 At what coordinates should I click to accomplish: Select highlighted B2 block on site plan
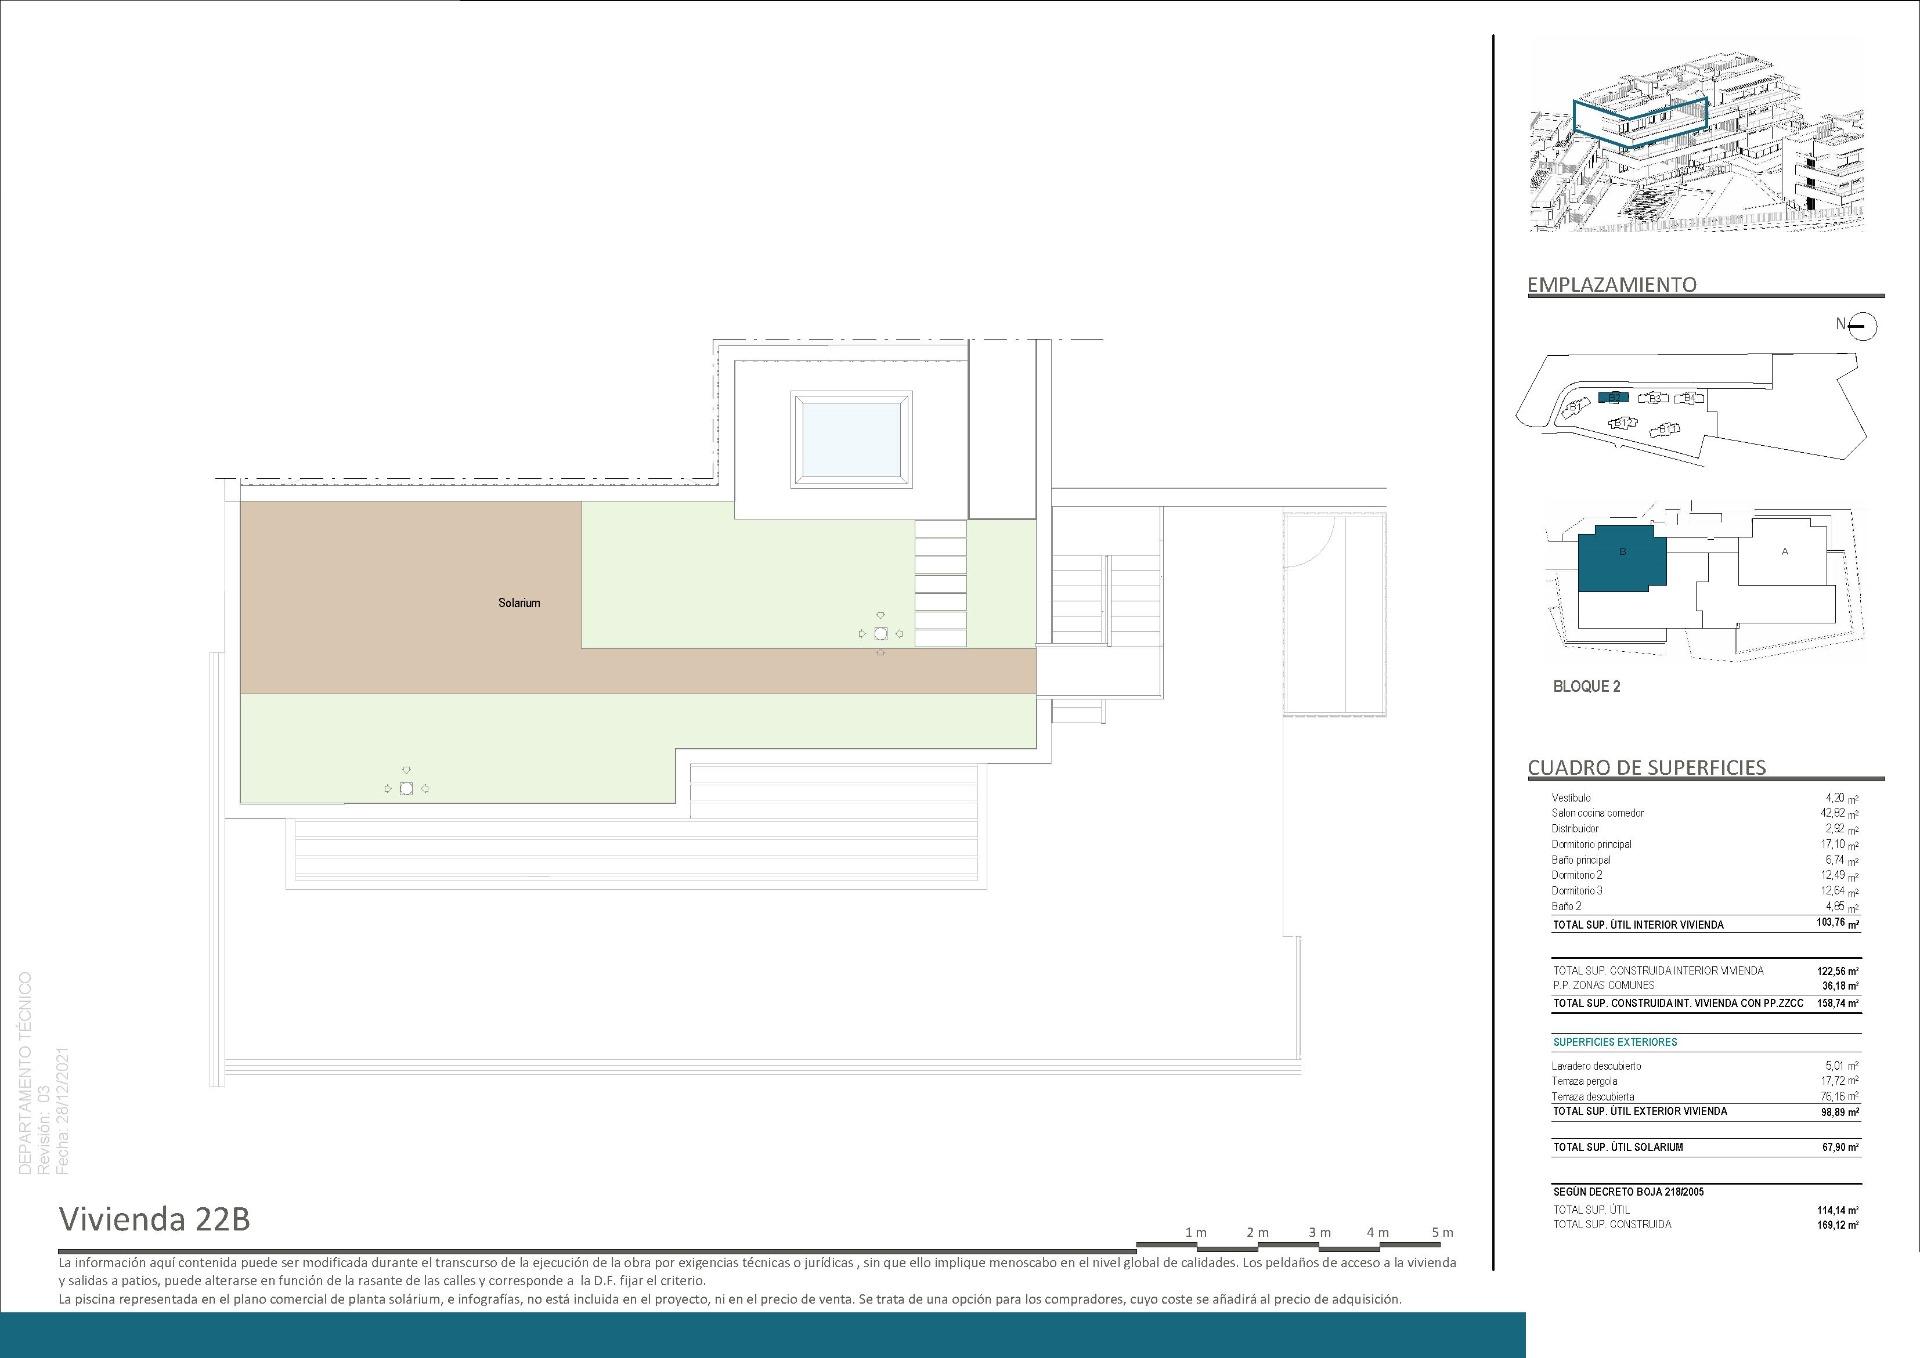pos(1613,397)
